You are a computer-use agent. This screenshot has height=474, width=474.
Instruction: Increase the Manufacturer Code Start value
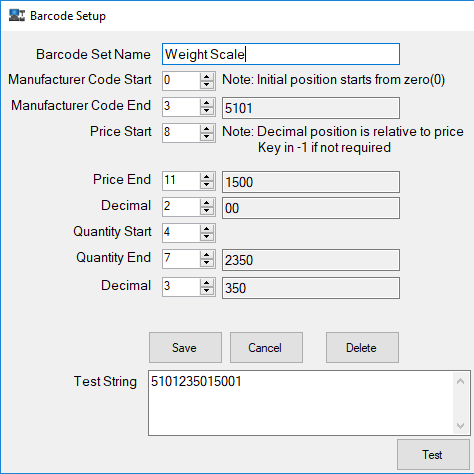point(207,77)
